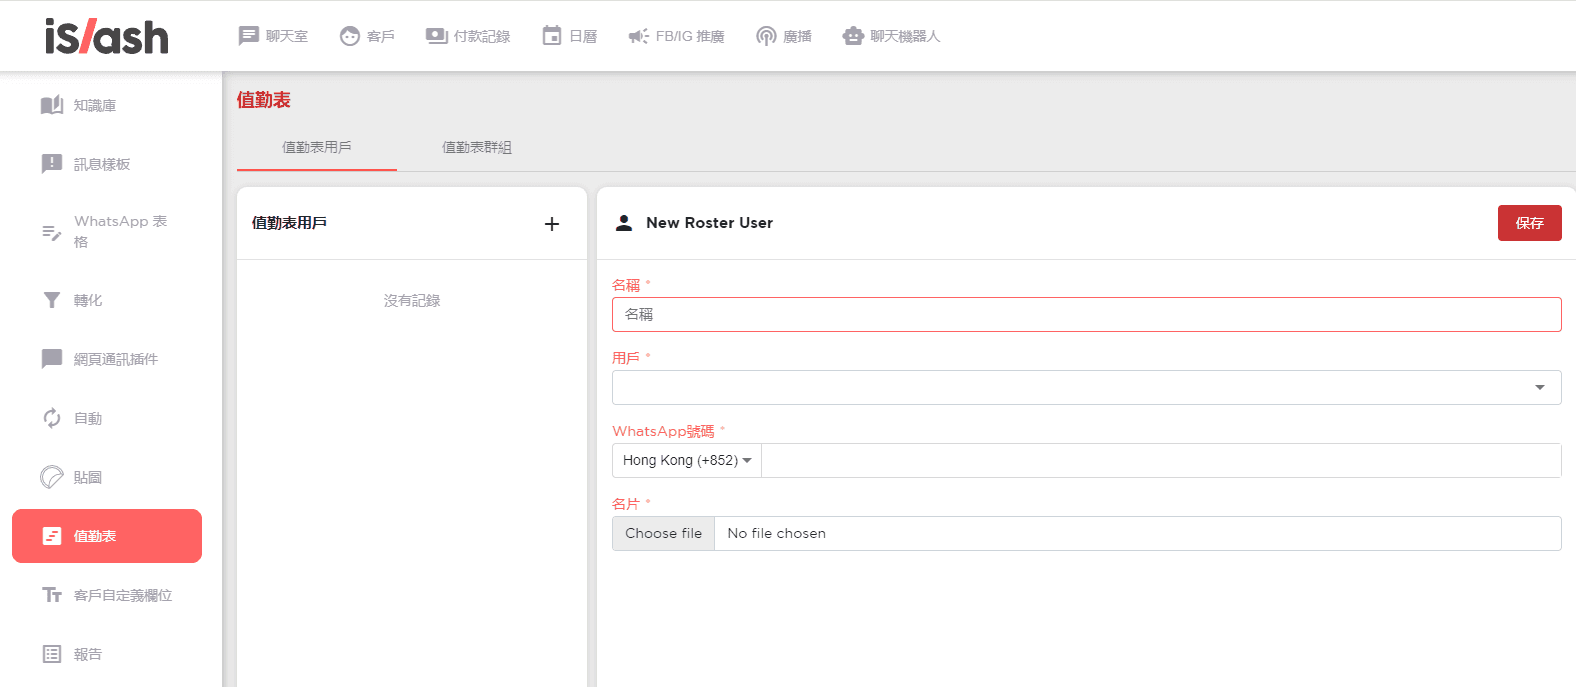The image size is (1576, 687).
Task: Go to 訊息樣板 in the sidebar
Action: [102, 164]
